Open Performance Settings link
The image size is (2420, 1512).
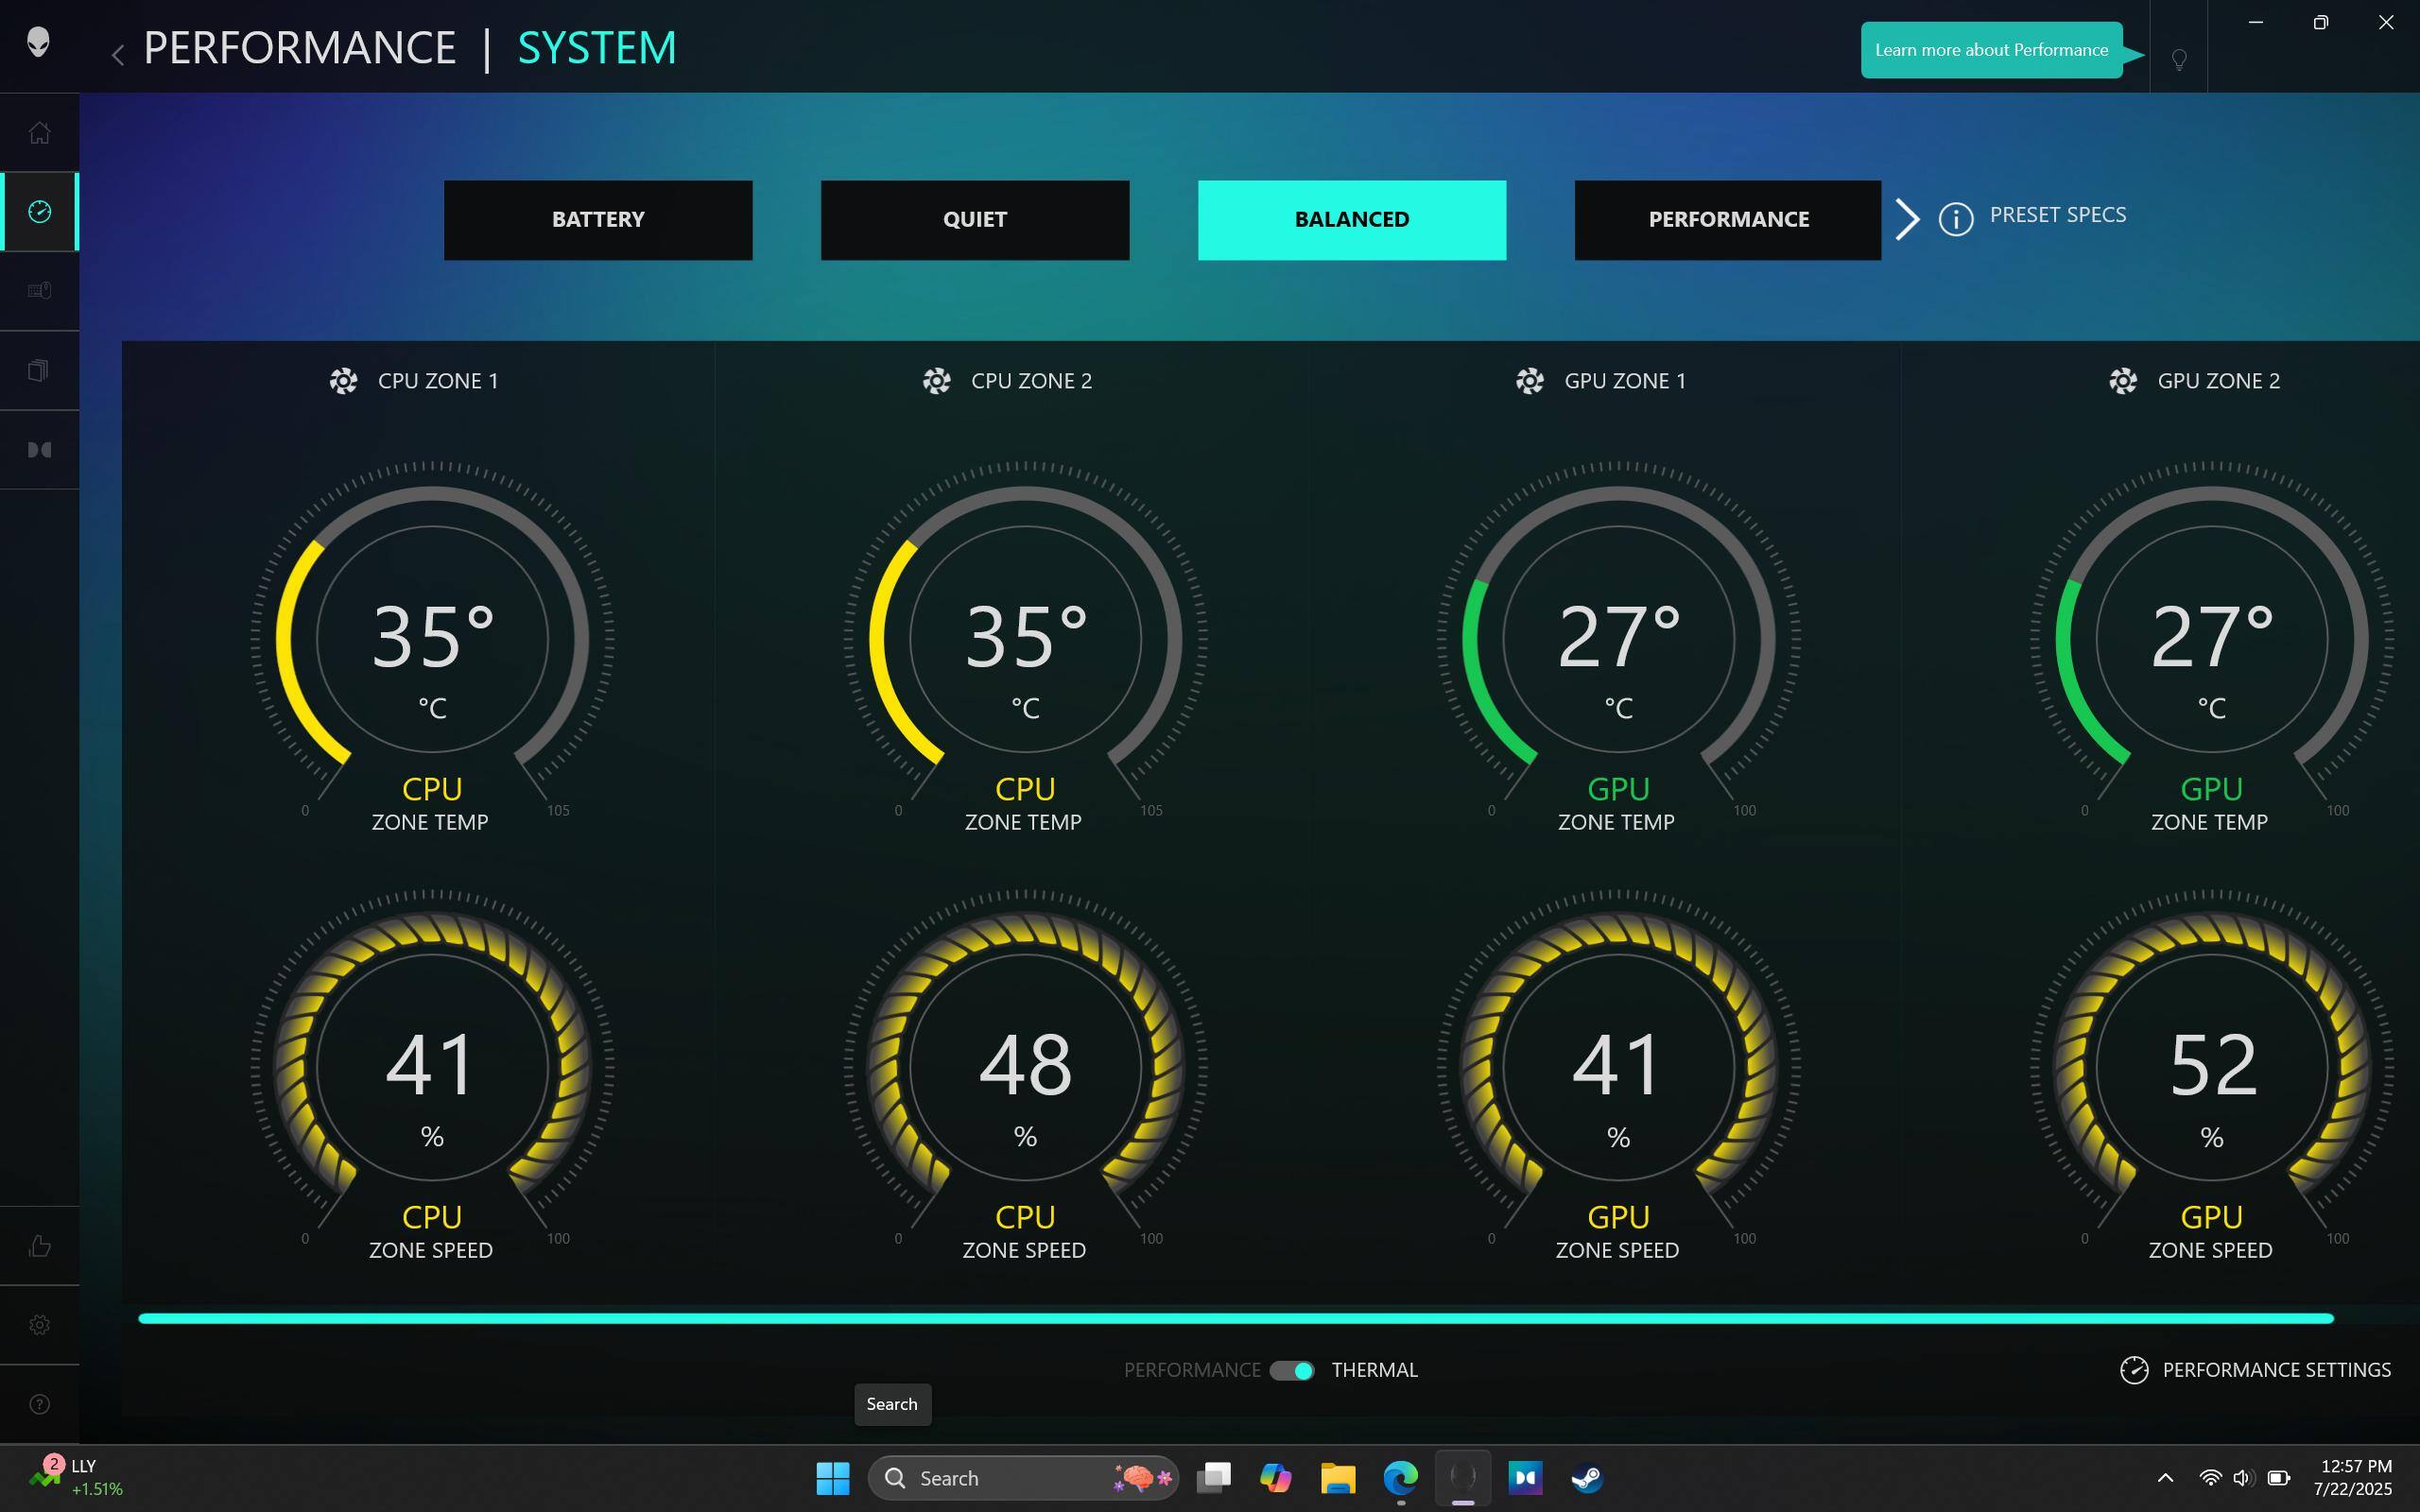[2256, 1370]
